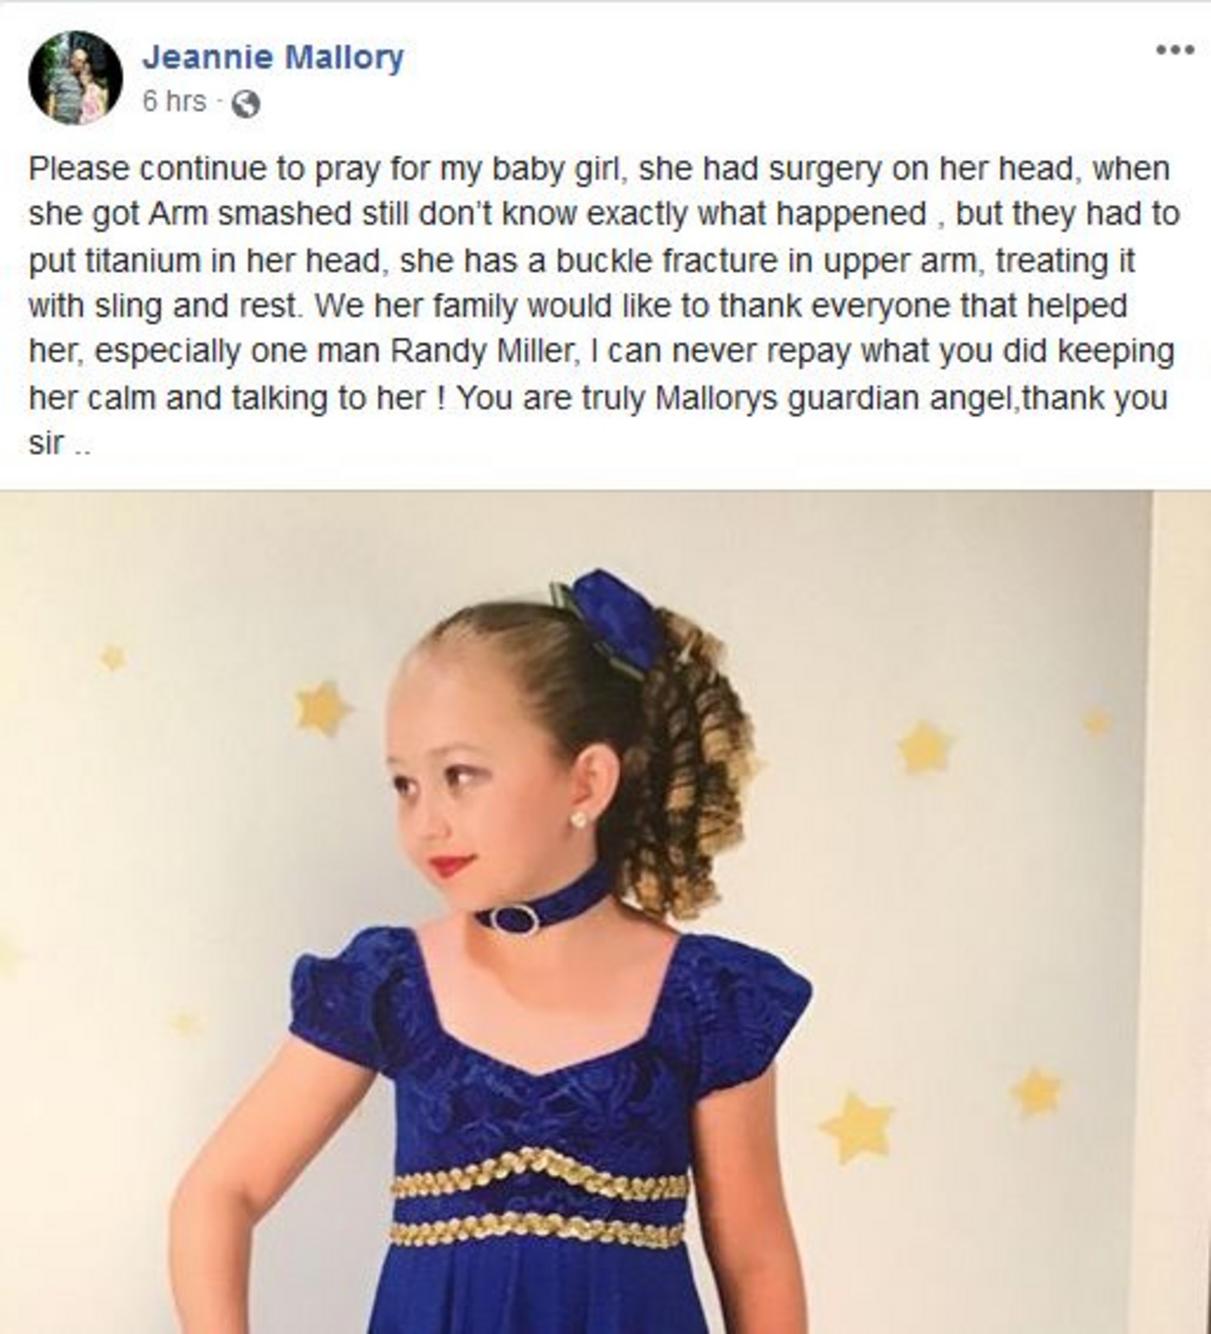The image size is (1211, 1334).
Task: Click the oval choker buckle in the photo
Action: (x=515, y=919)
